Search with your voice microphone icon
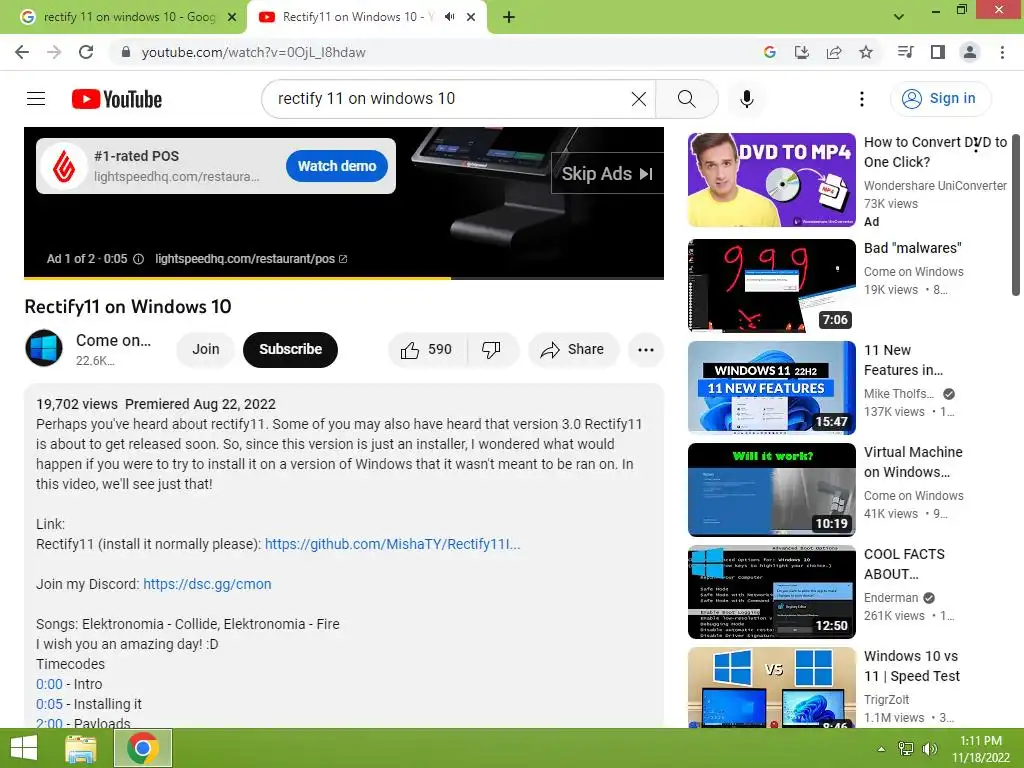Viewport: 1024px width, 768px height. (746, 99)
